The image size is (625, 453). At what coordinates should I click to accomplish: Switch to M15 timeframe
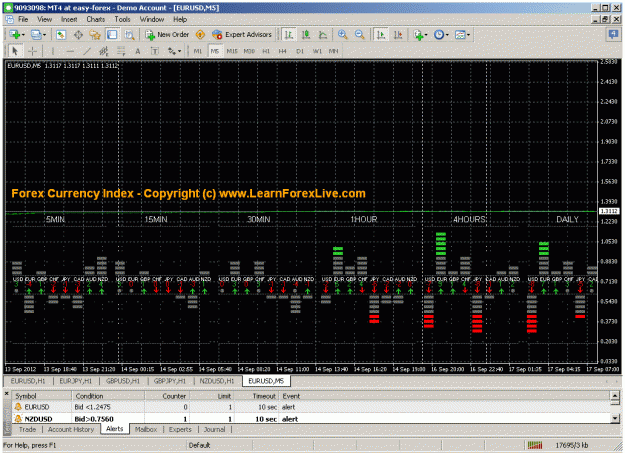coord(232,51)
